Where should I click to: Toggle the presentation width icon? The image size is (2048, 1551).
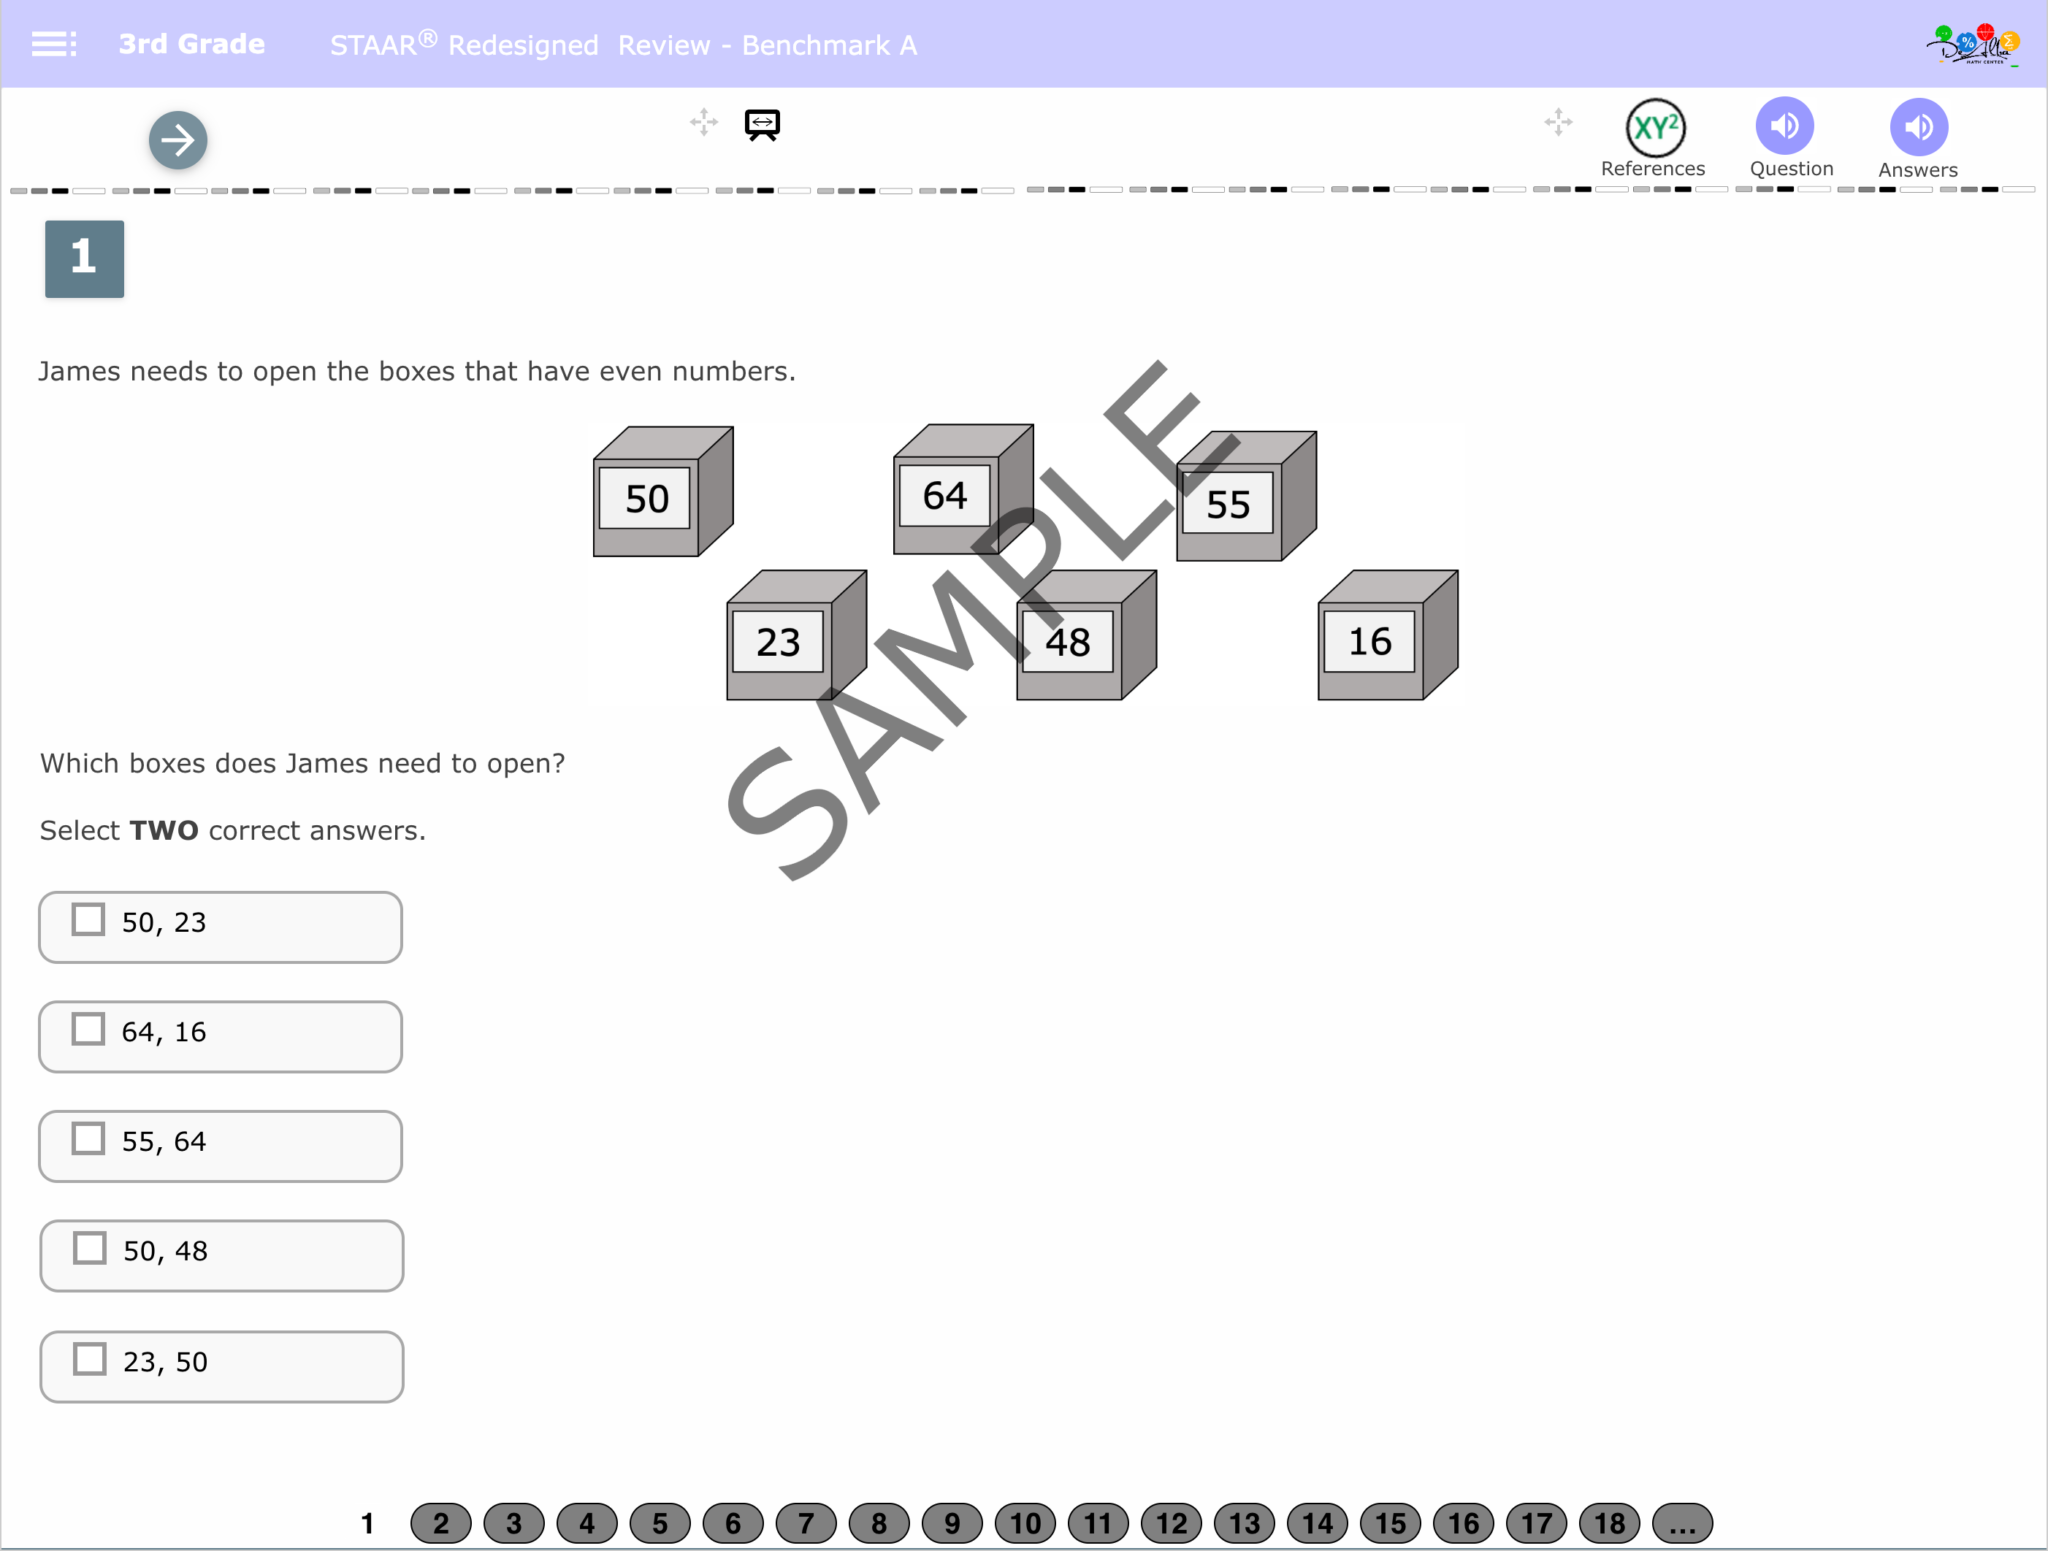[762, 124]
